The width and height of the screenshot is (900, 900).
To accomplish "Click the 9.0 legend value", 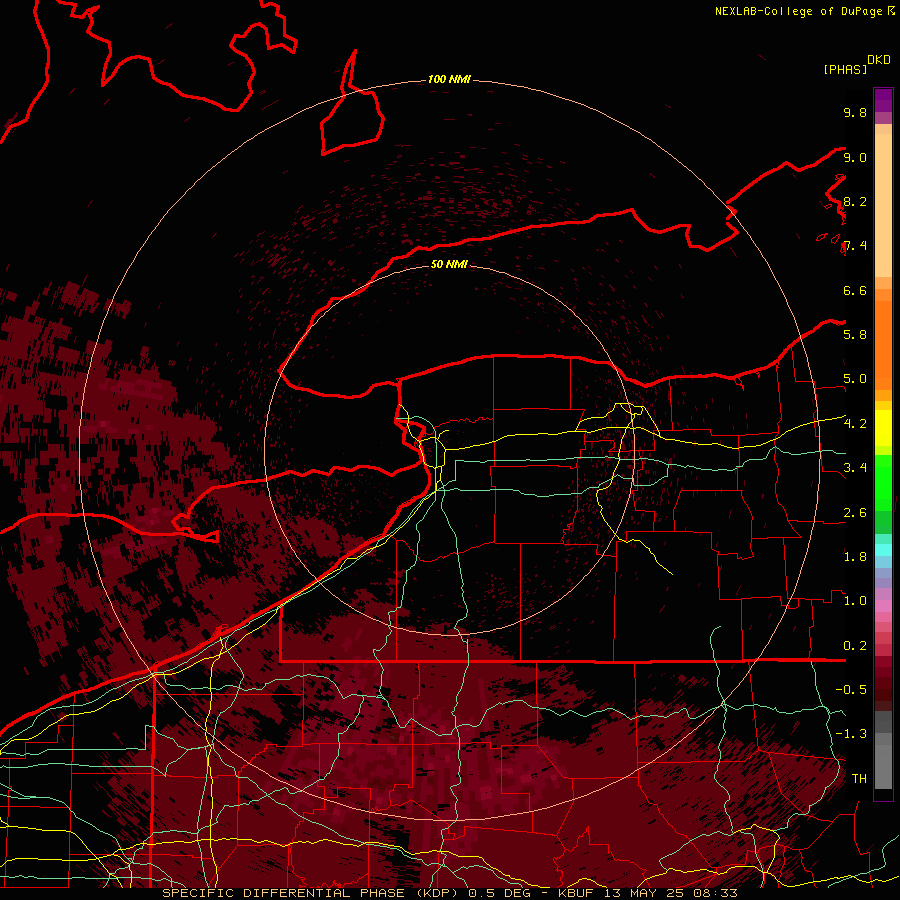I will (x=855, y=157).
